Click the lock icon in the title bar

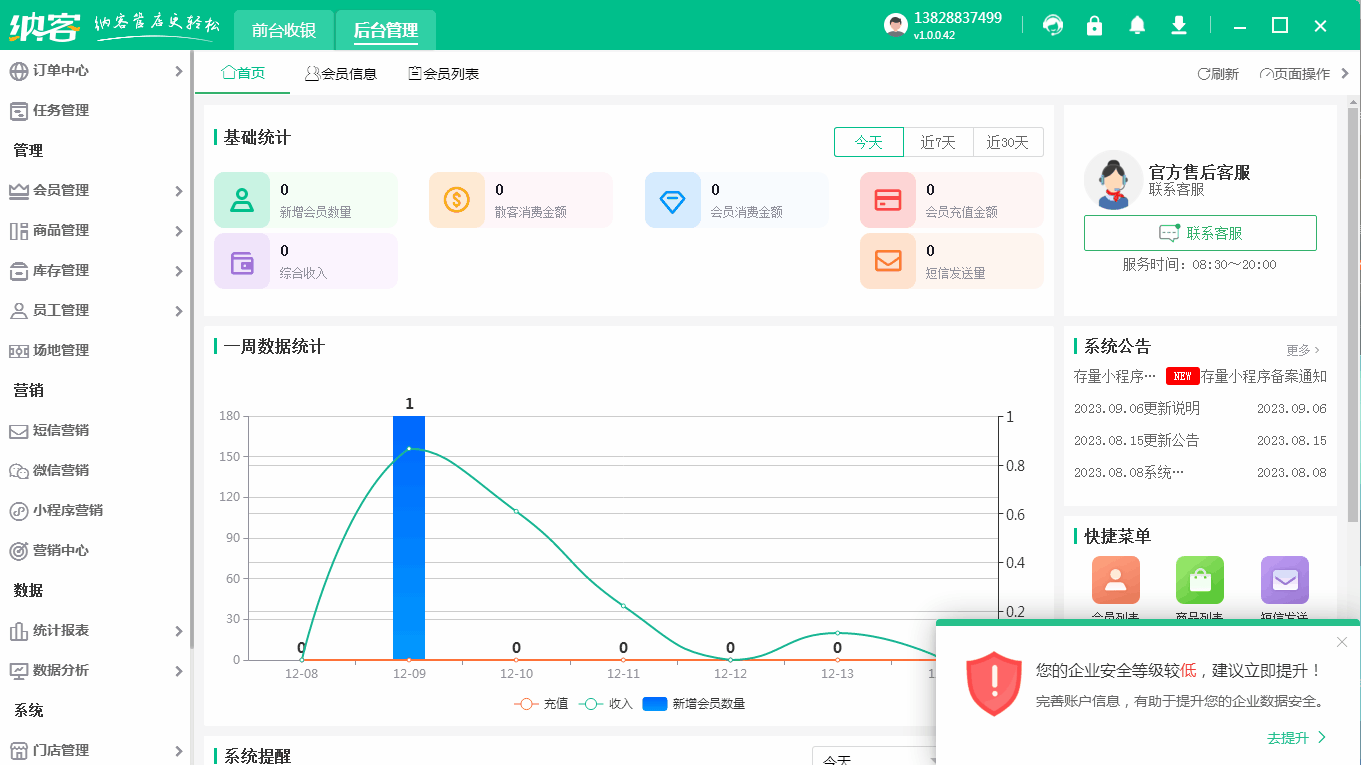1095,24
